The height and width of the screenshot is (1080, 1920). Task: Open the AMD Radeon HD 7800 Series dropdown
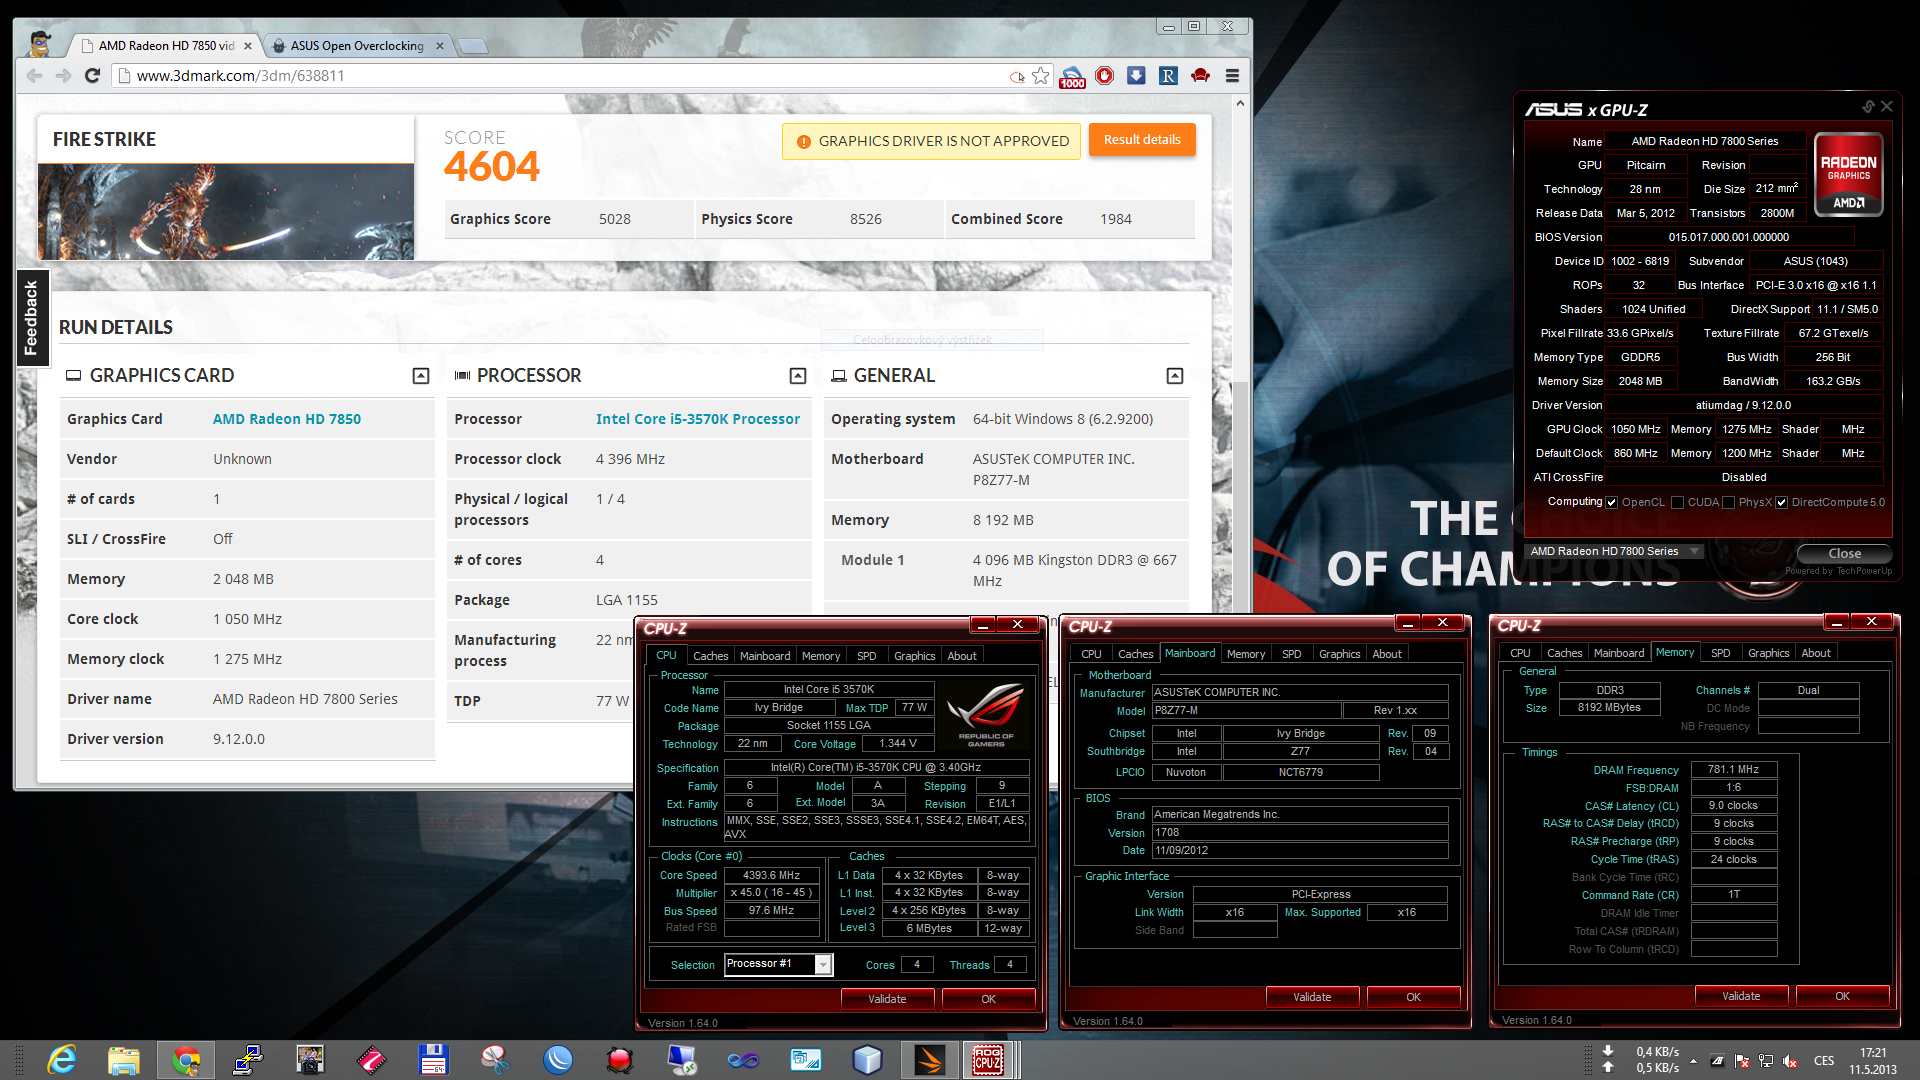1614,551
